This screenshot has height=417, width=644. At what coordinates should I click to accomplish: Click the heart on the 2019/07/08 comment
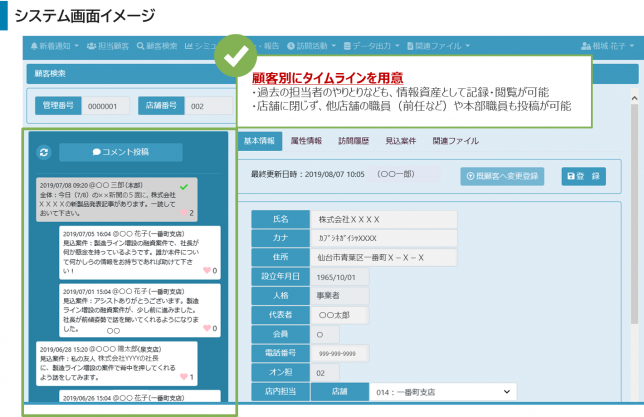(x=184, y=213)
